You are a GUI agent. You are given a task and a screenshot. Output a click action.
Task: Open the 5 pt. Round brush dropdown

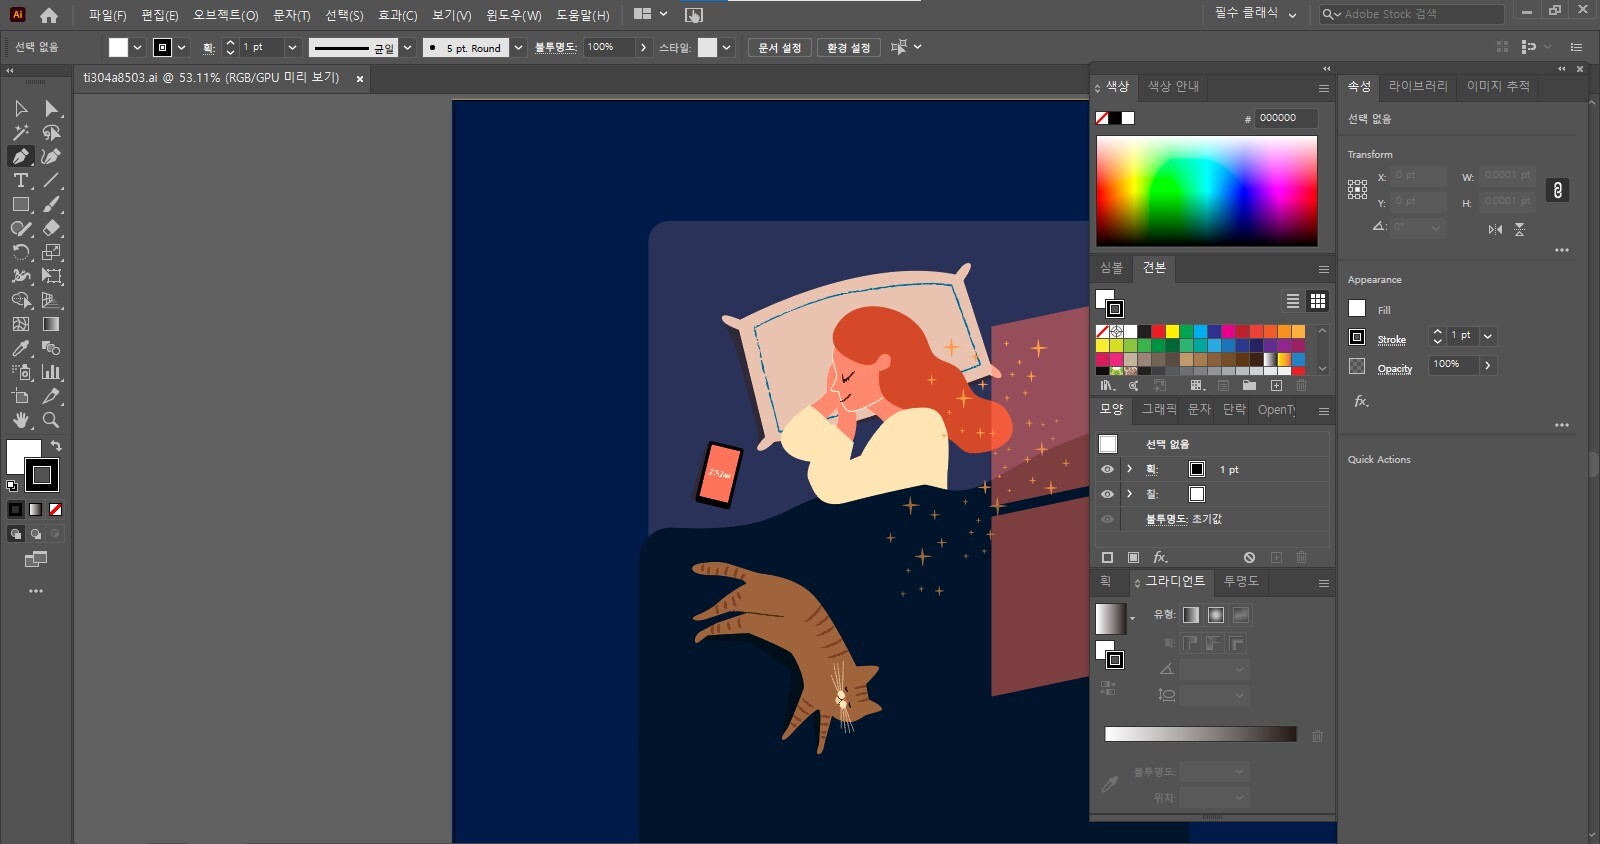[x=518, y=47]
